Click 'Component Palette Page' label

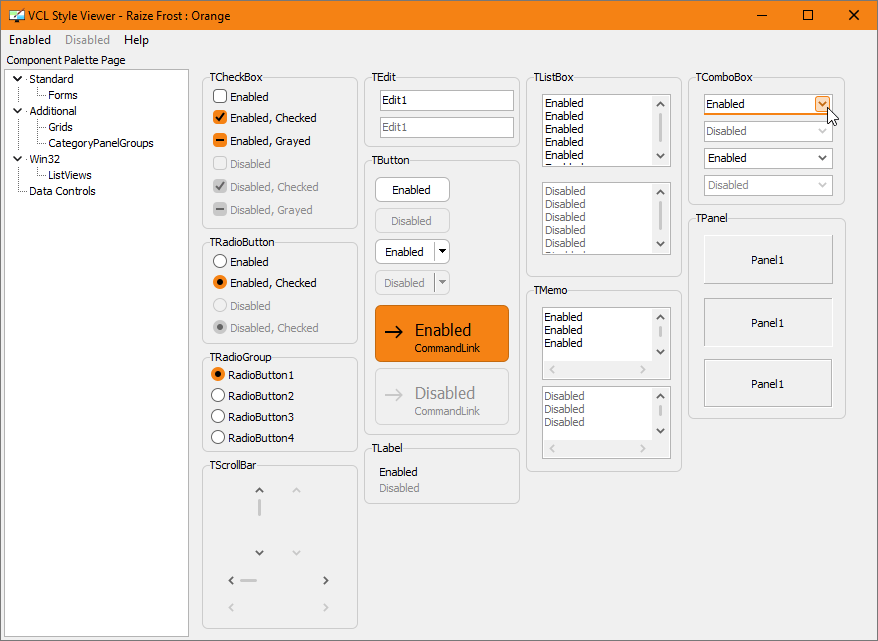[66, 60]
